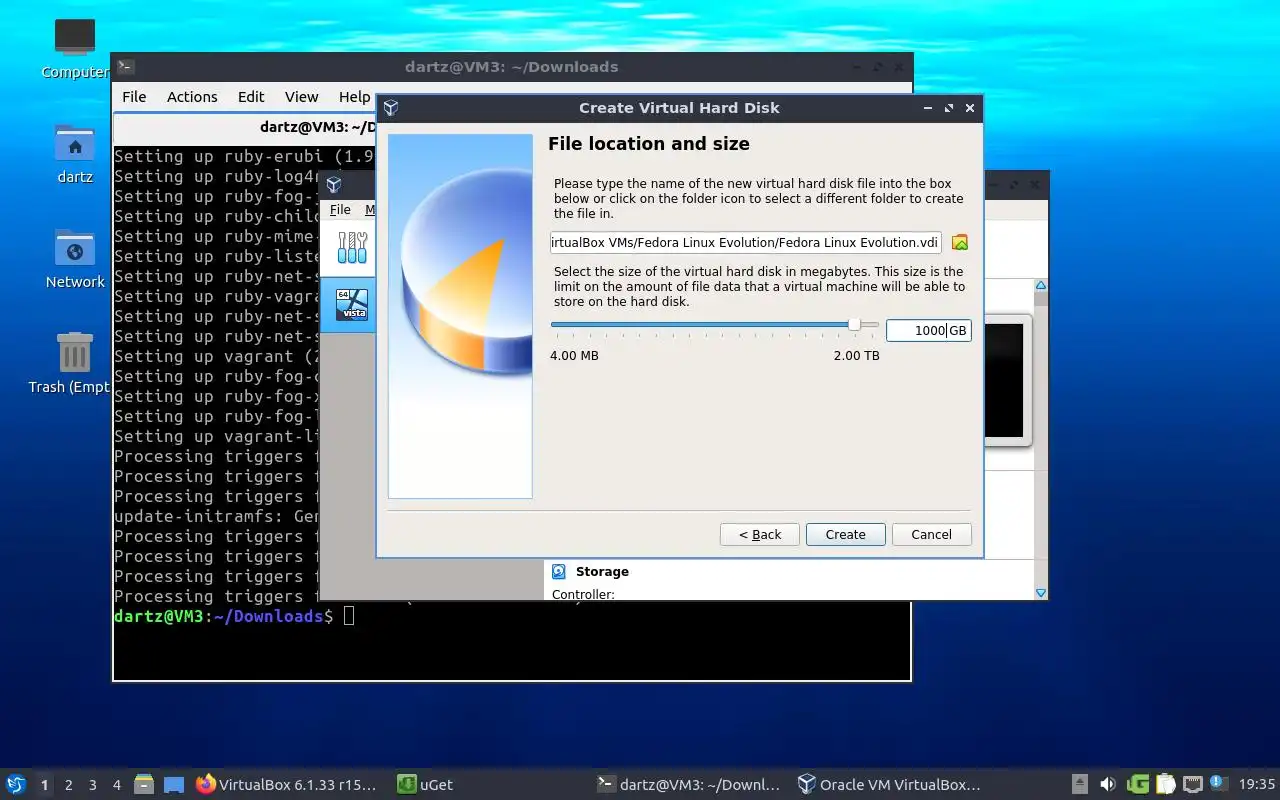Open the Trash desktop icon
Image resolution: width=1280 pixels, height=800 pixels.
[75, 353]
